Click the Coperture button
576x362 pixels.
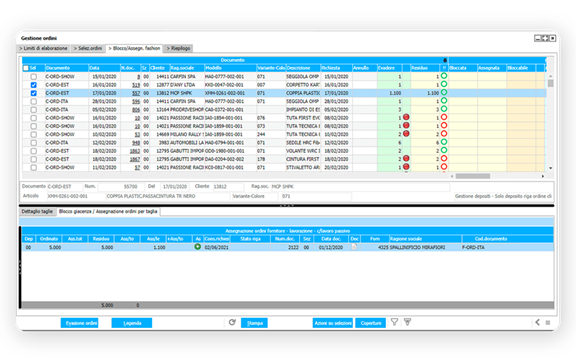pos(371,323)
